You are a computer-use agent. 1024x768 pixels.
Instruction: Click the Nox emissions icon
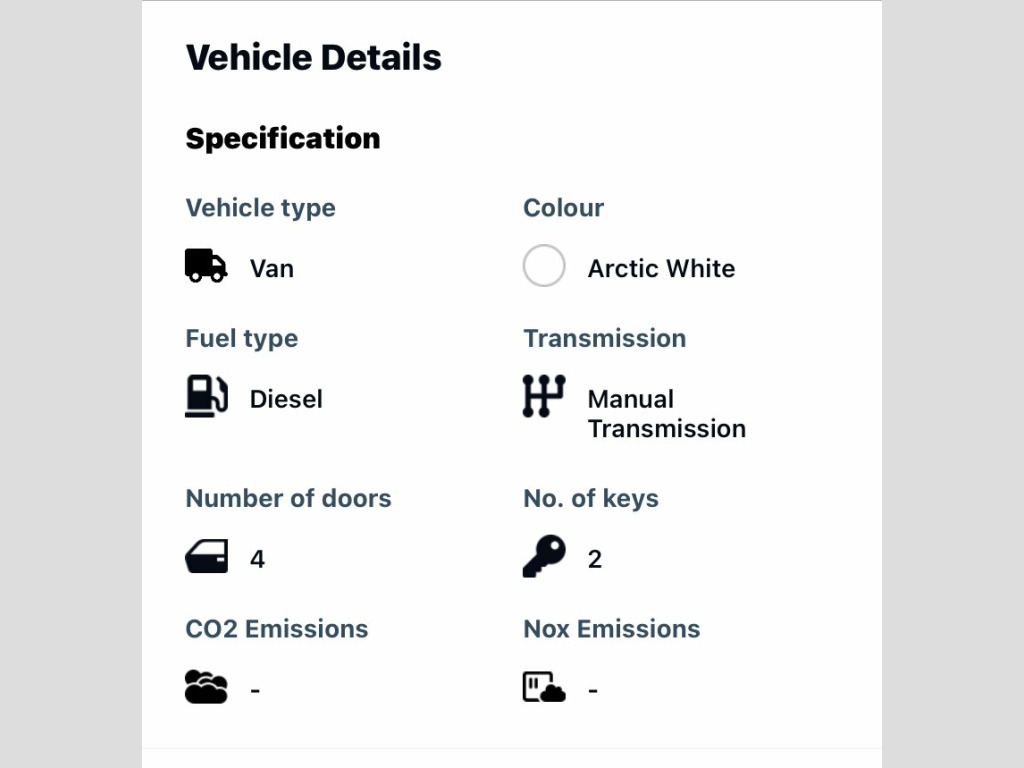coord(544,686)
